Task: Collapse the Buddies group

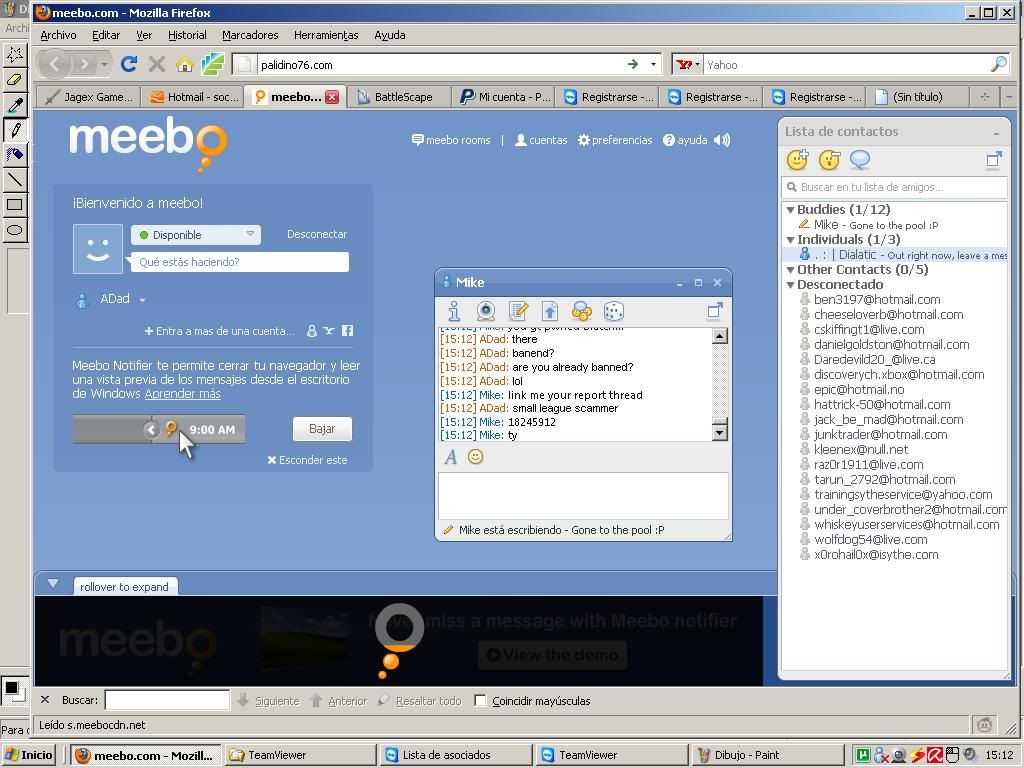Action: pyautogui.click(x=790, y=210)
